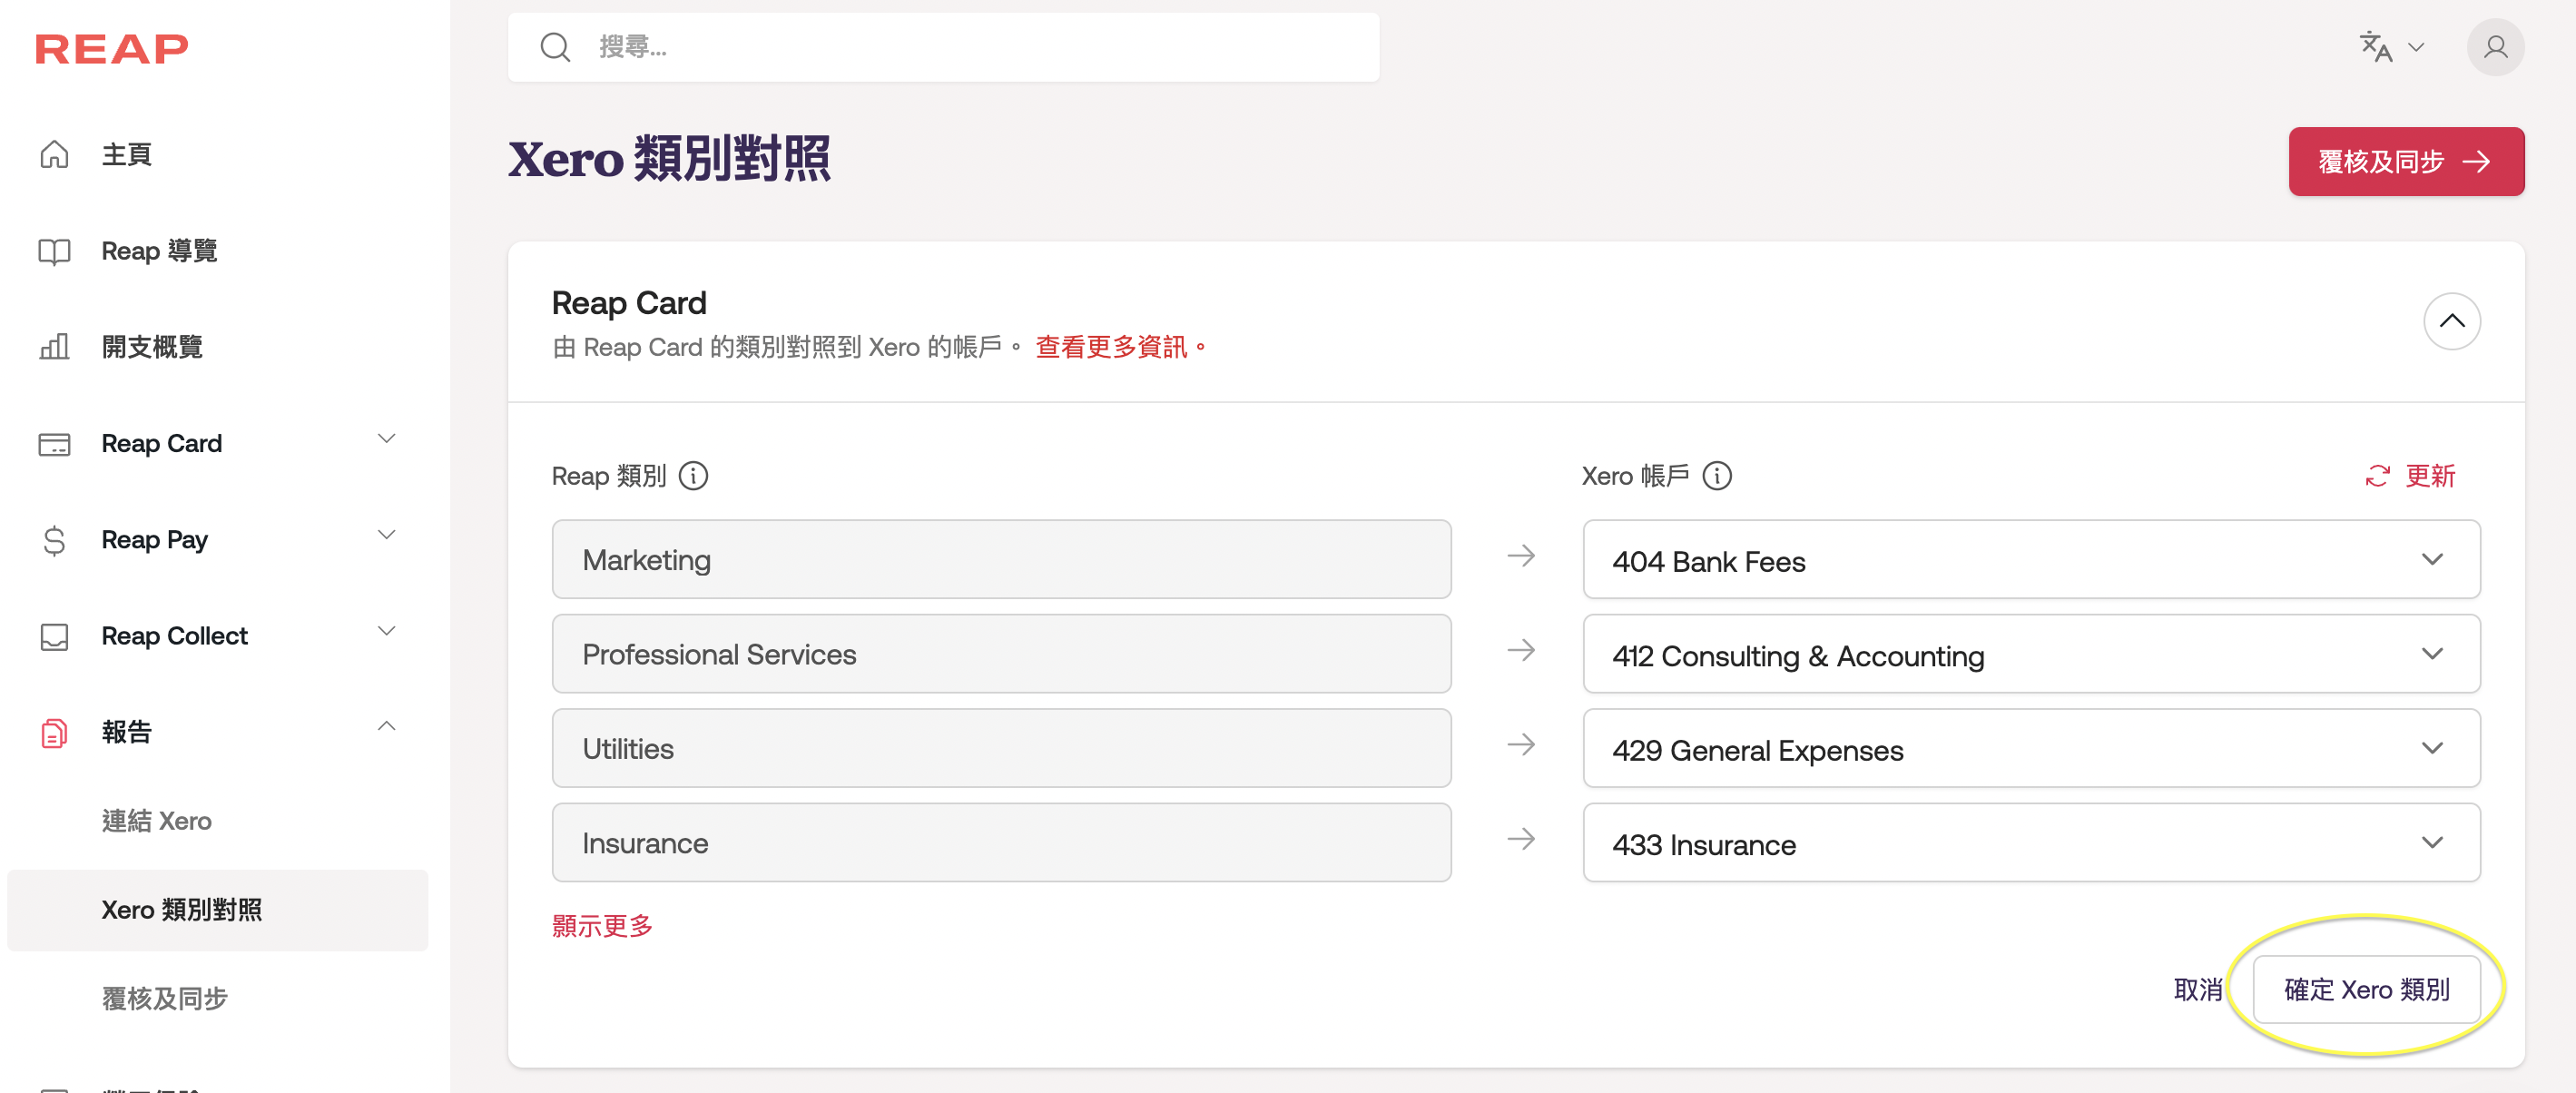Viewport: 2576px width, 1093px height.
Task: Click the search magnifier icon
Action: 555,47
